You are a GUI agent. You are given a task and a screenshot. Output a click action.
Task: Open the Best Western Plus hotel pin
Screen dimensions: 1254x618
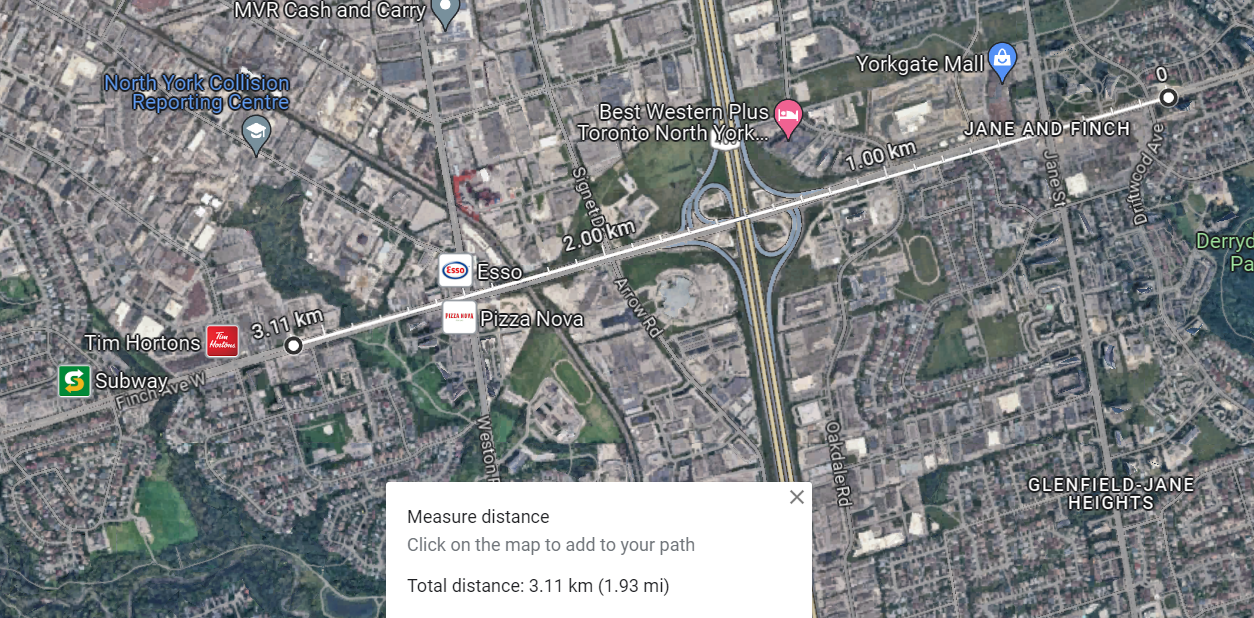pos(789,117)
